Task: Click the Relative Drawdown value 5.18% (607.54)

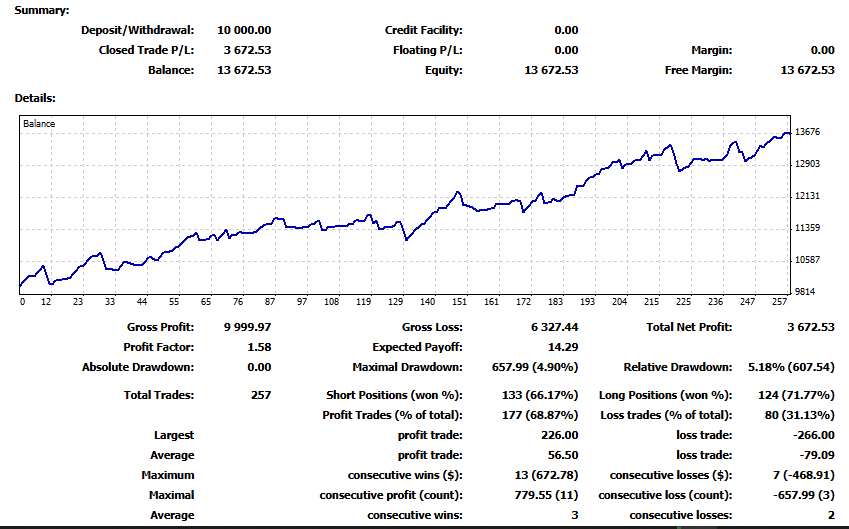Action: pos(791,367)
